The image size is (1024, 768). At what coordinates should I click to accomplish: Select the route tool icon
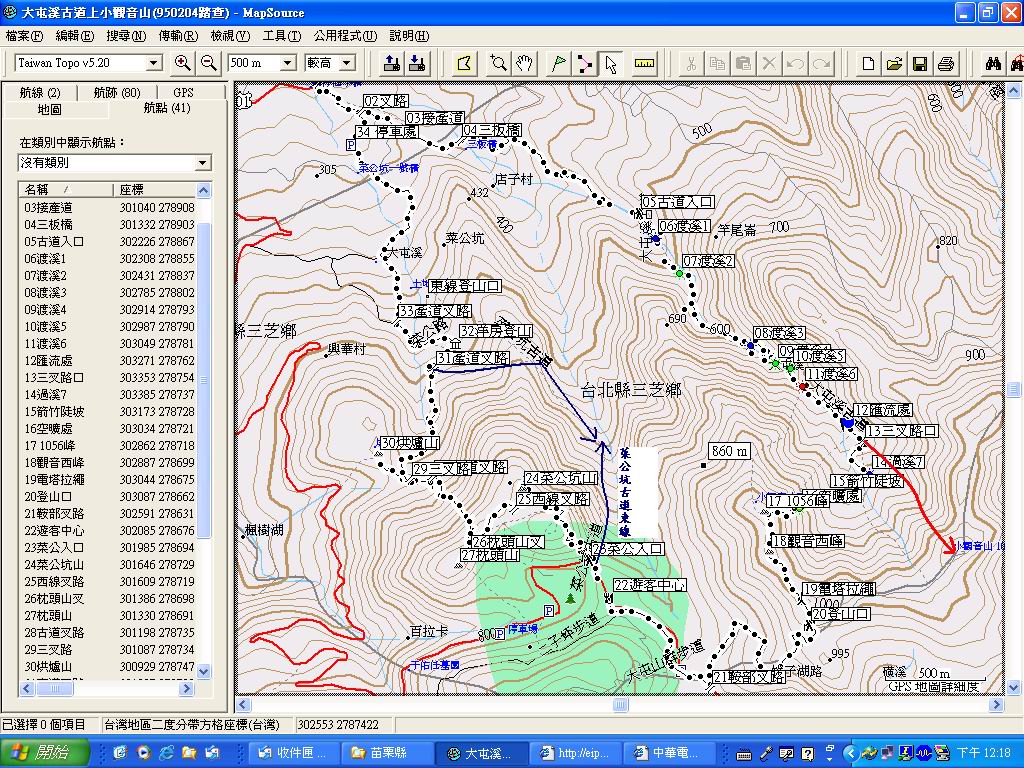(x=584, y=63)
